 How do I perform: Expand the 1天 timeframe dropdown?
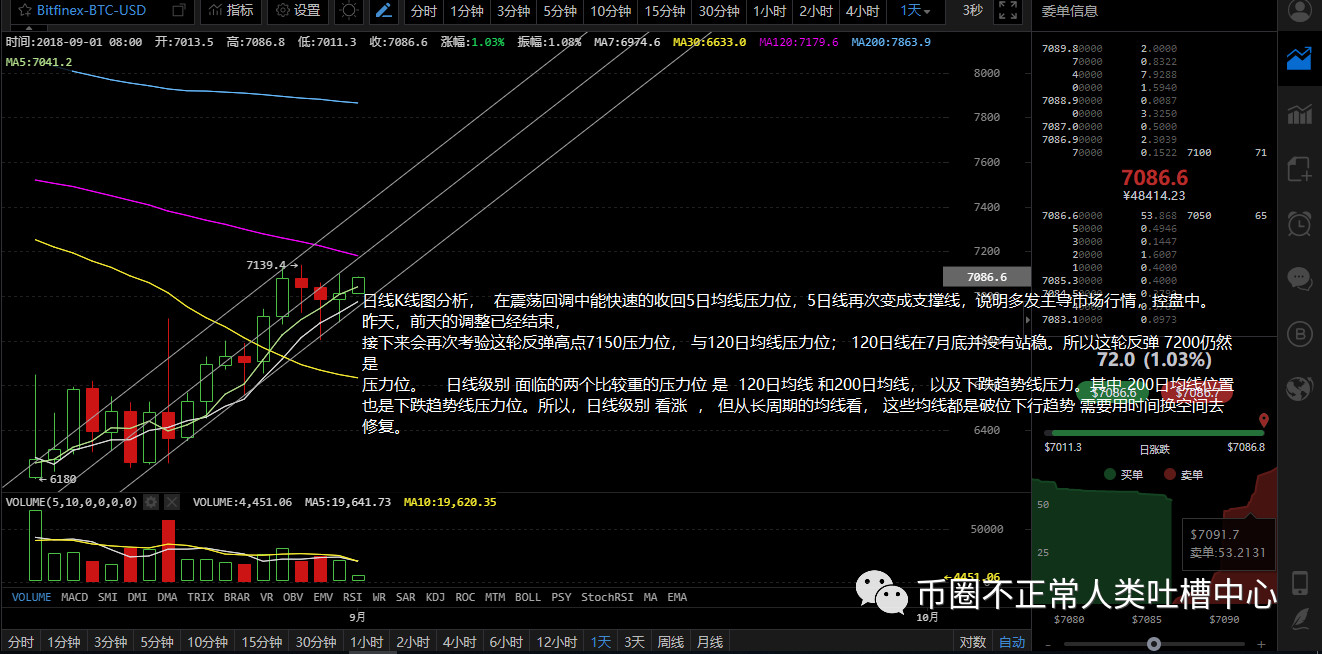tap(915, 11)
